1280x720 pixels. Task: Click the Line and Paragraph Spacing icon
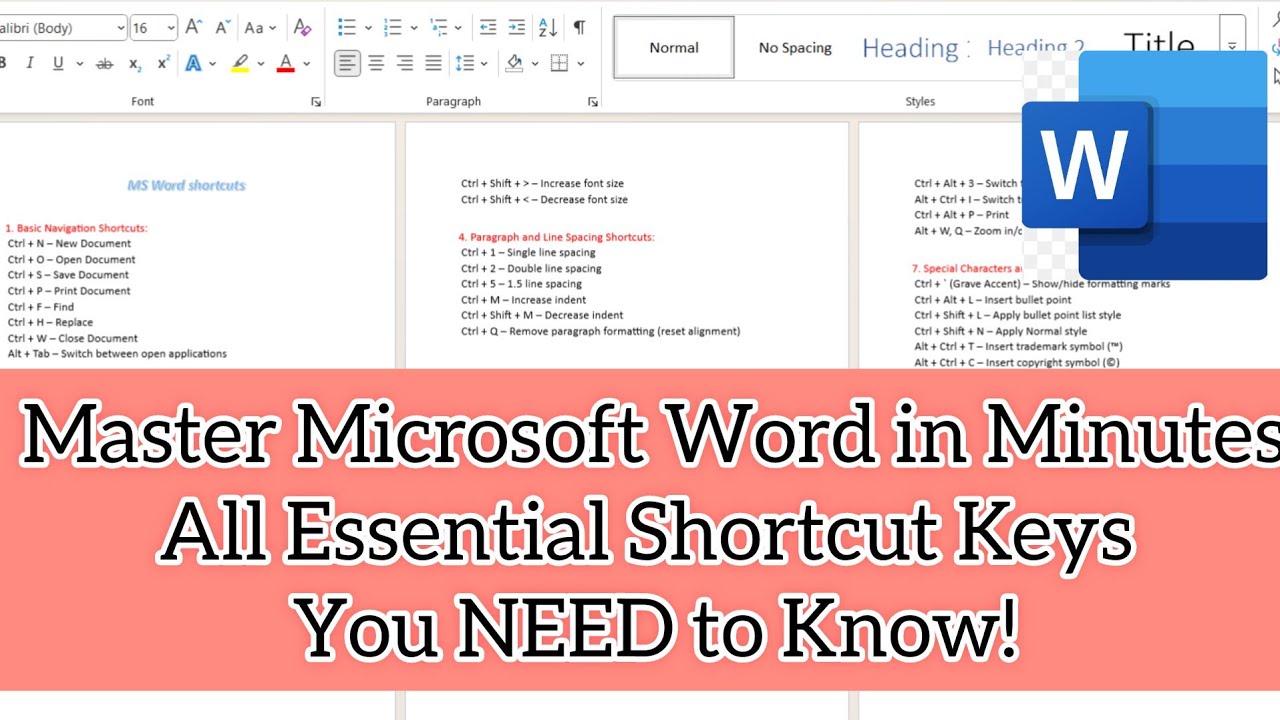click(x=465, y=63)
